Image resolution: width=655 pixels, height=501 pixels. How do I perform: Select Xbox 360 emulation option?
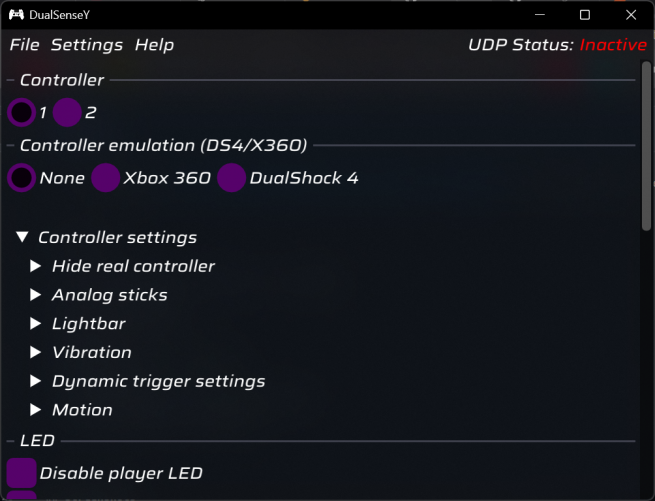(105, 179)
